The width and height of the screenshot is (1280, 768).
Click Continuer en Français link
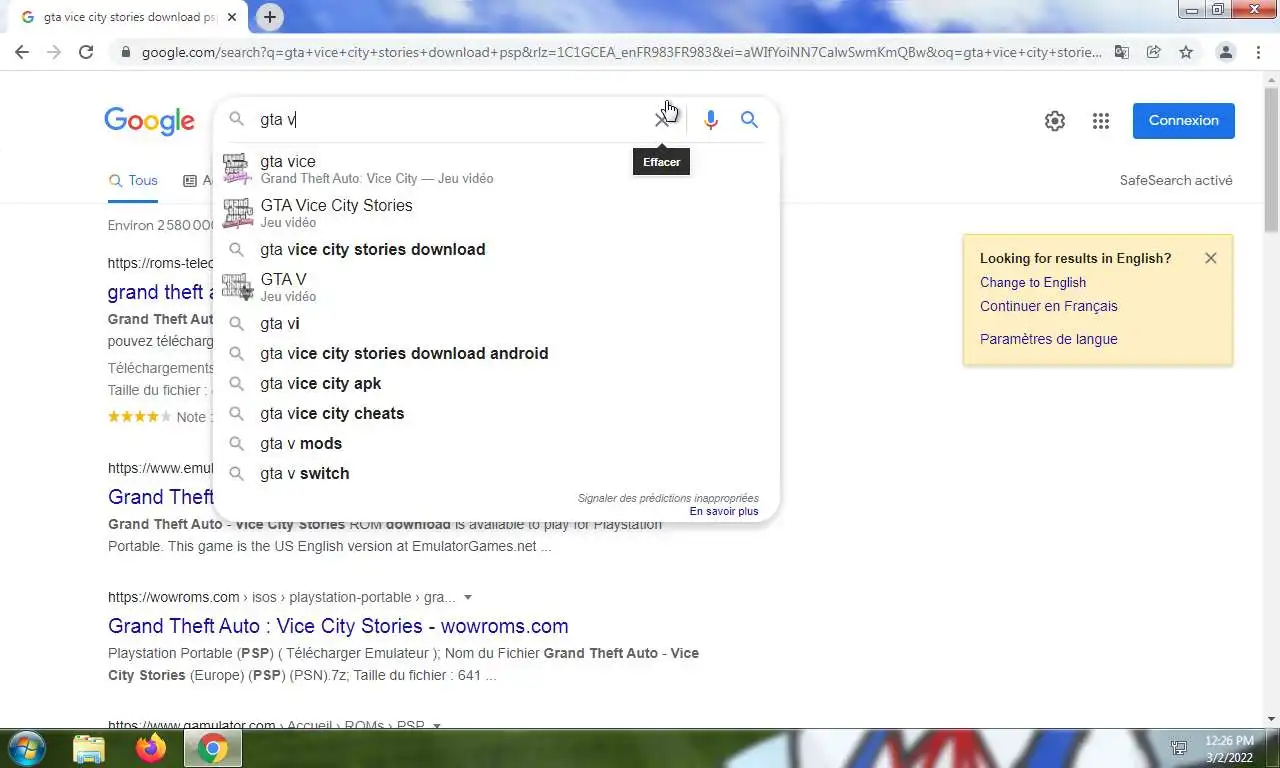pos(1049,307)
